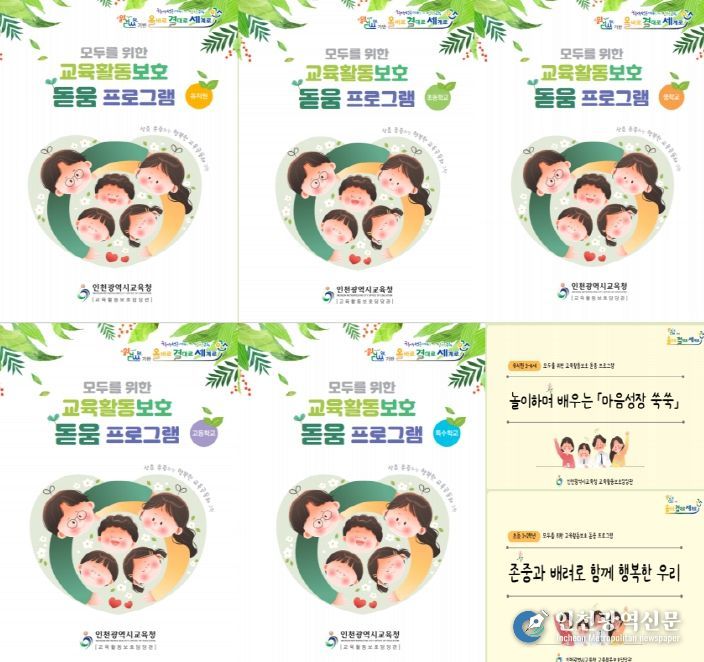Click the orange grade-label tag above 존중과 배려로 title

[x=523, y=536]
